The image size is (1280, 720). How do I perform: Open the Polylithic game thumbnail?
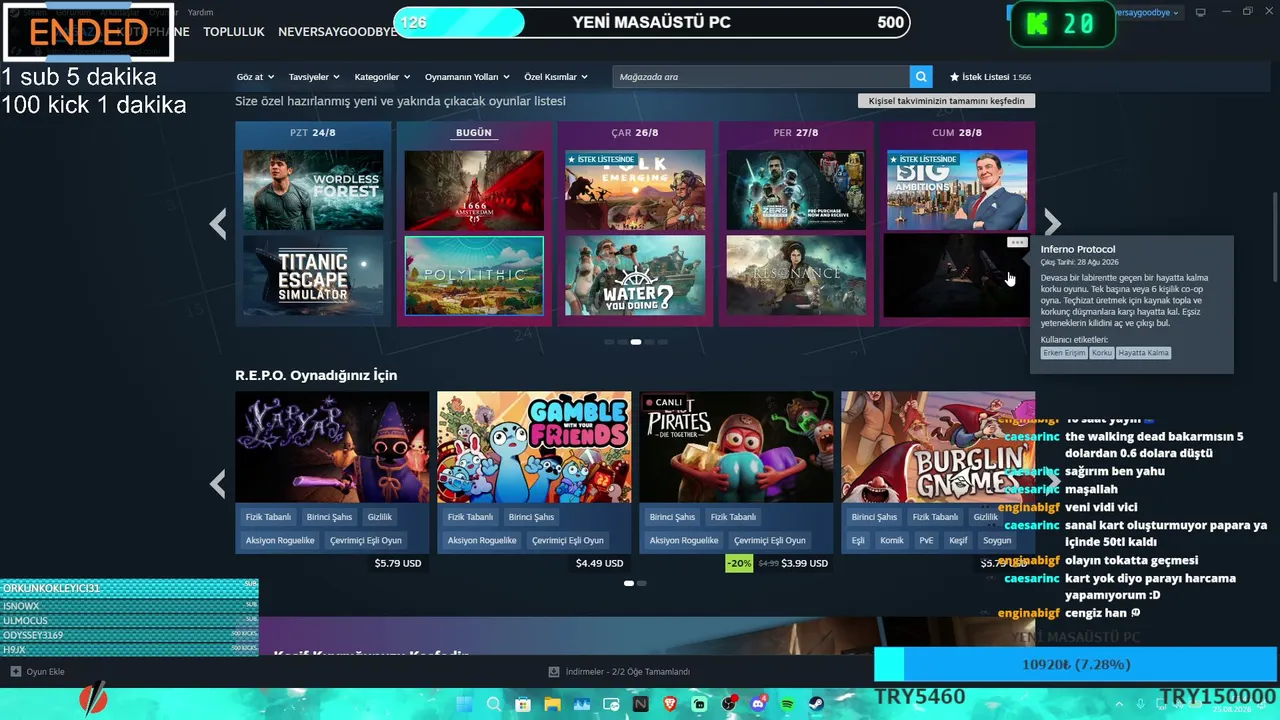click(x=474, y=275)
